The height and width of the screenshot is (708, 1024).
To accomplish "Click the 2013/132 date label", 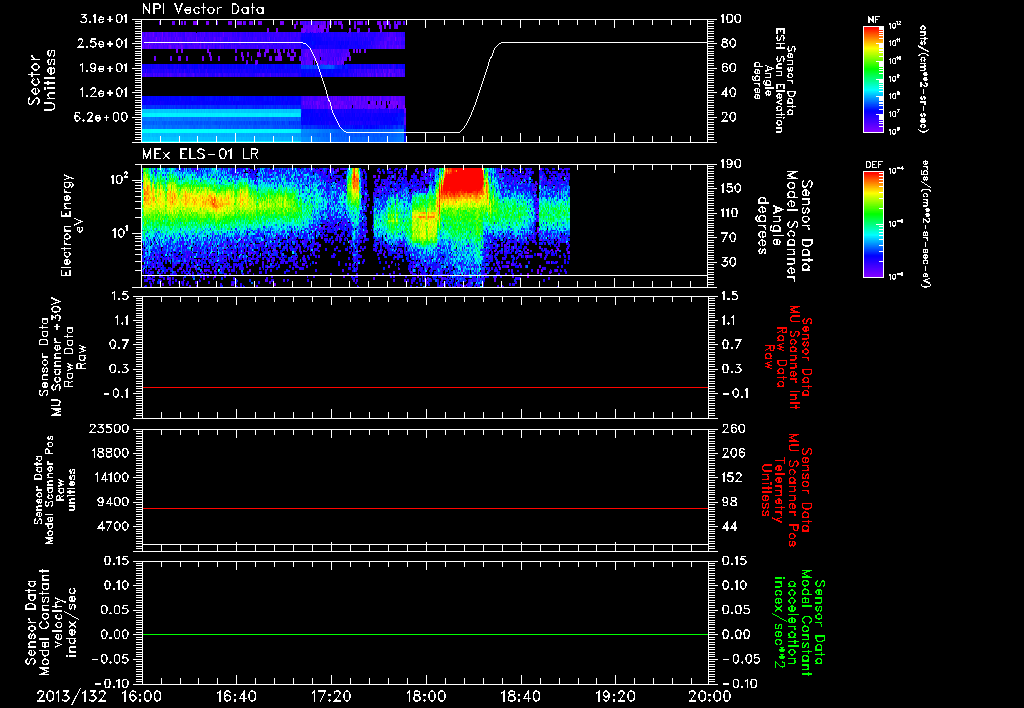I will click(71, 696).
